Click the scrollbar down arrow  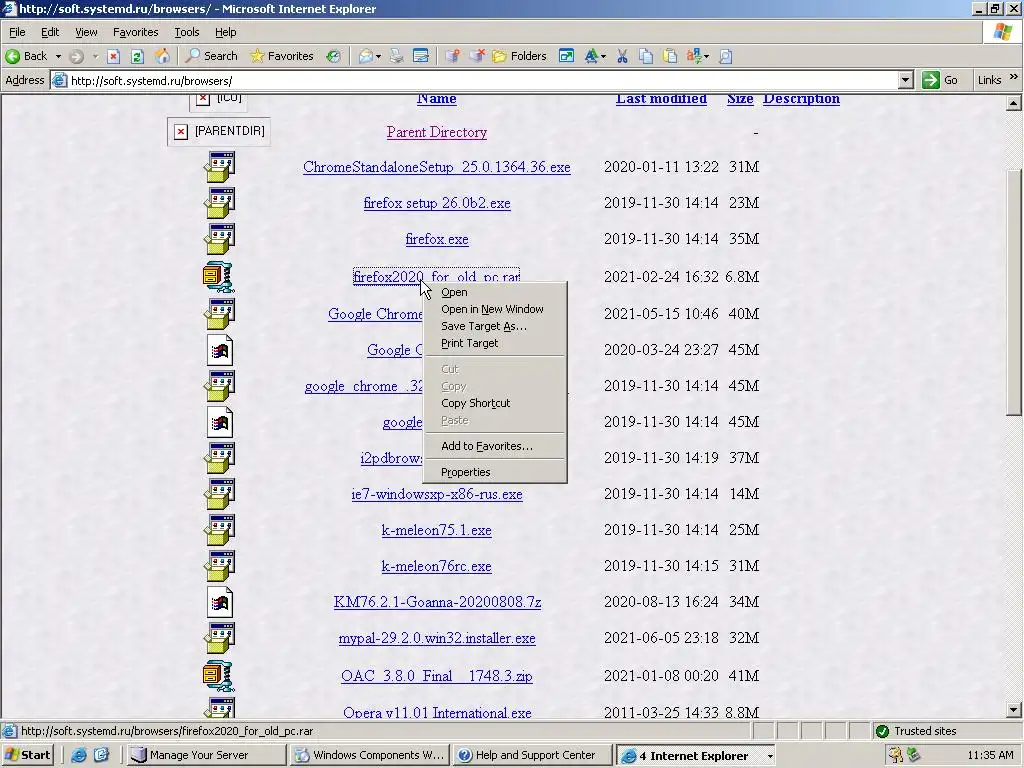tap(1014, 710)
